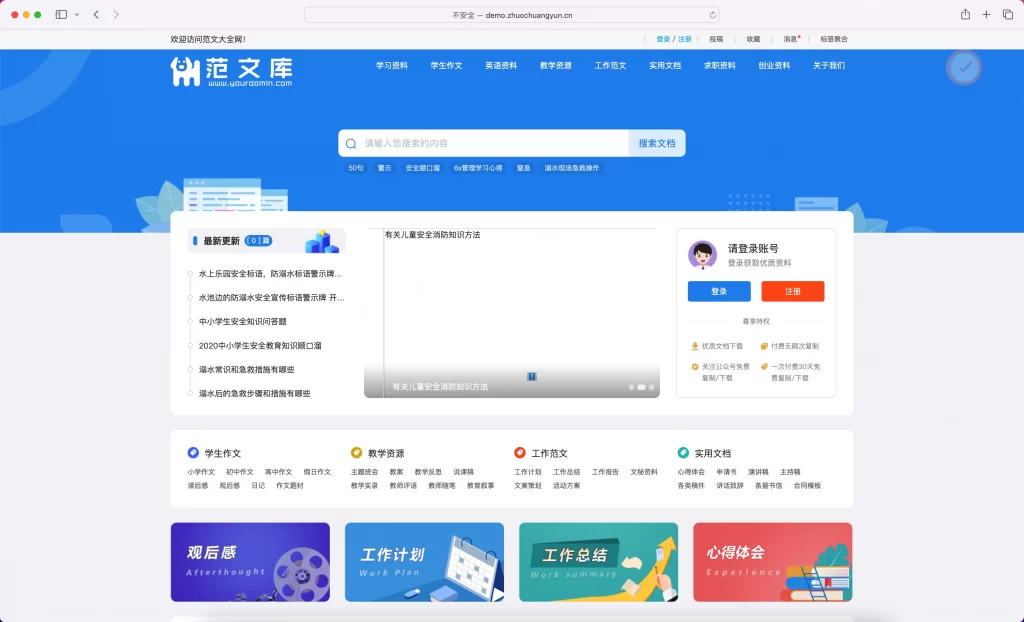1024x622 pixels.
Task: Click the orange 注册 button
Action: coord(792,291)
